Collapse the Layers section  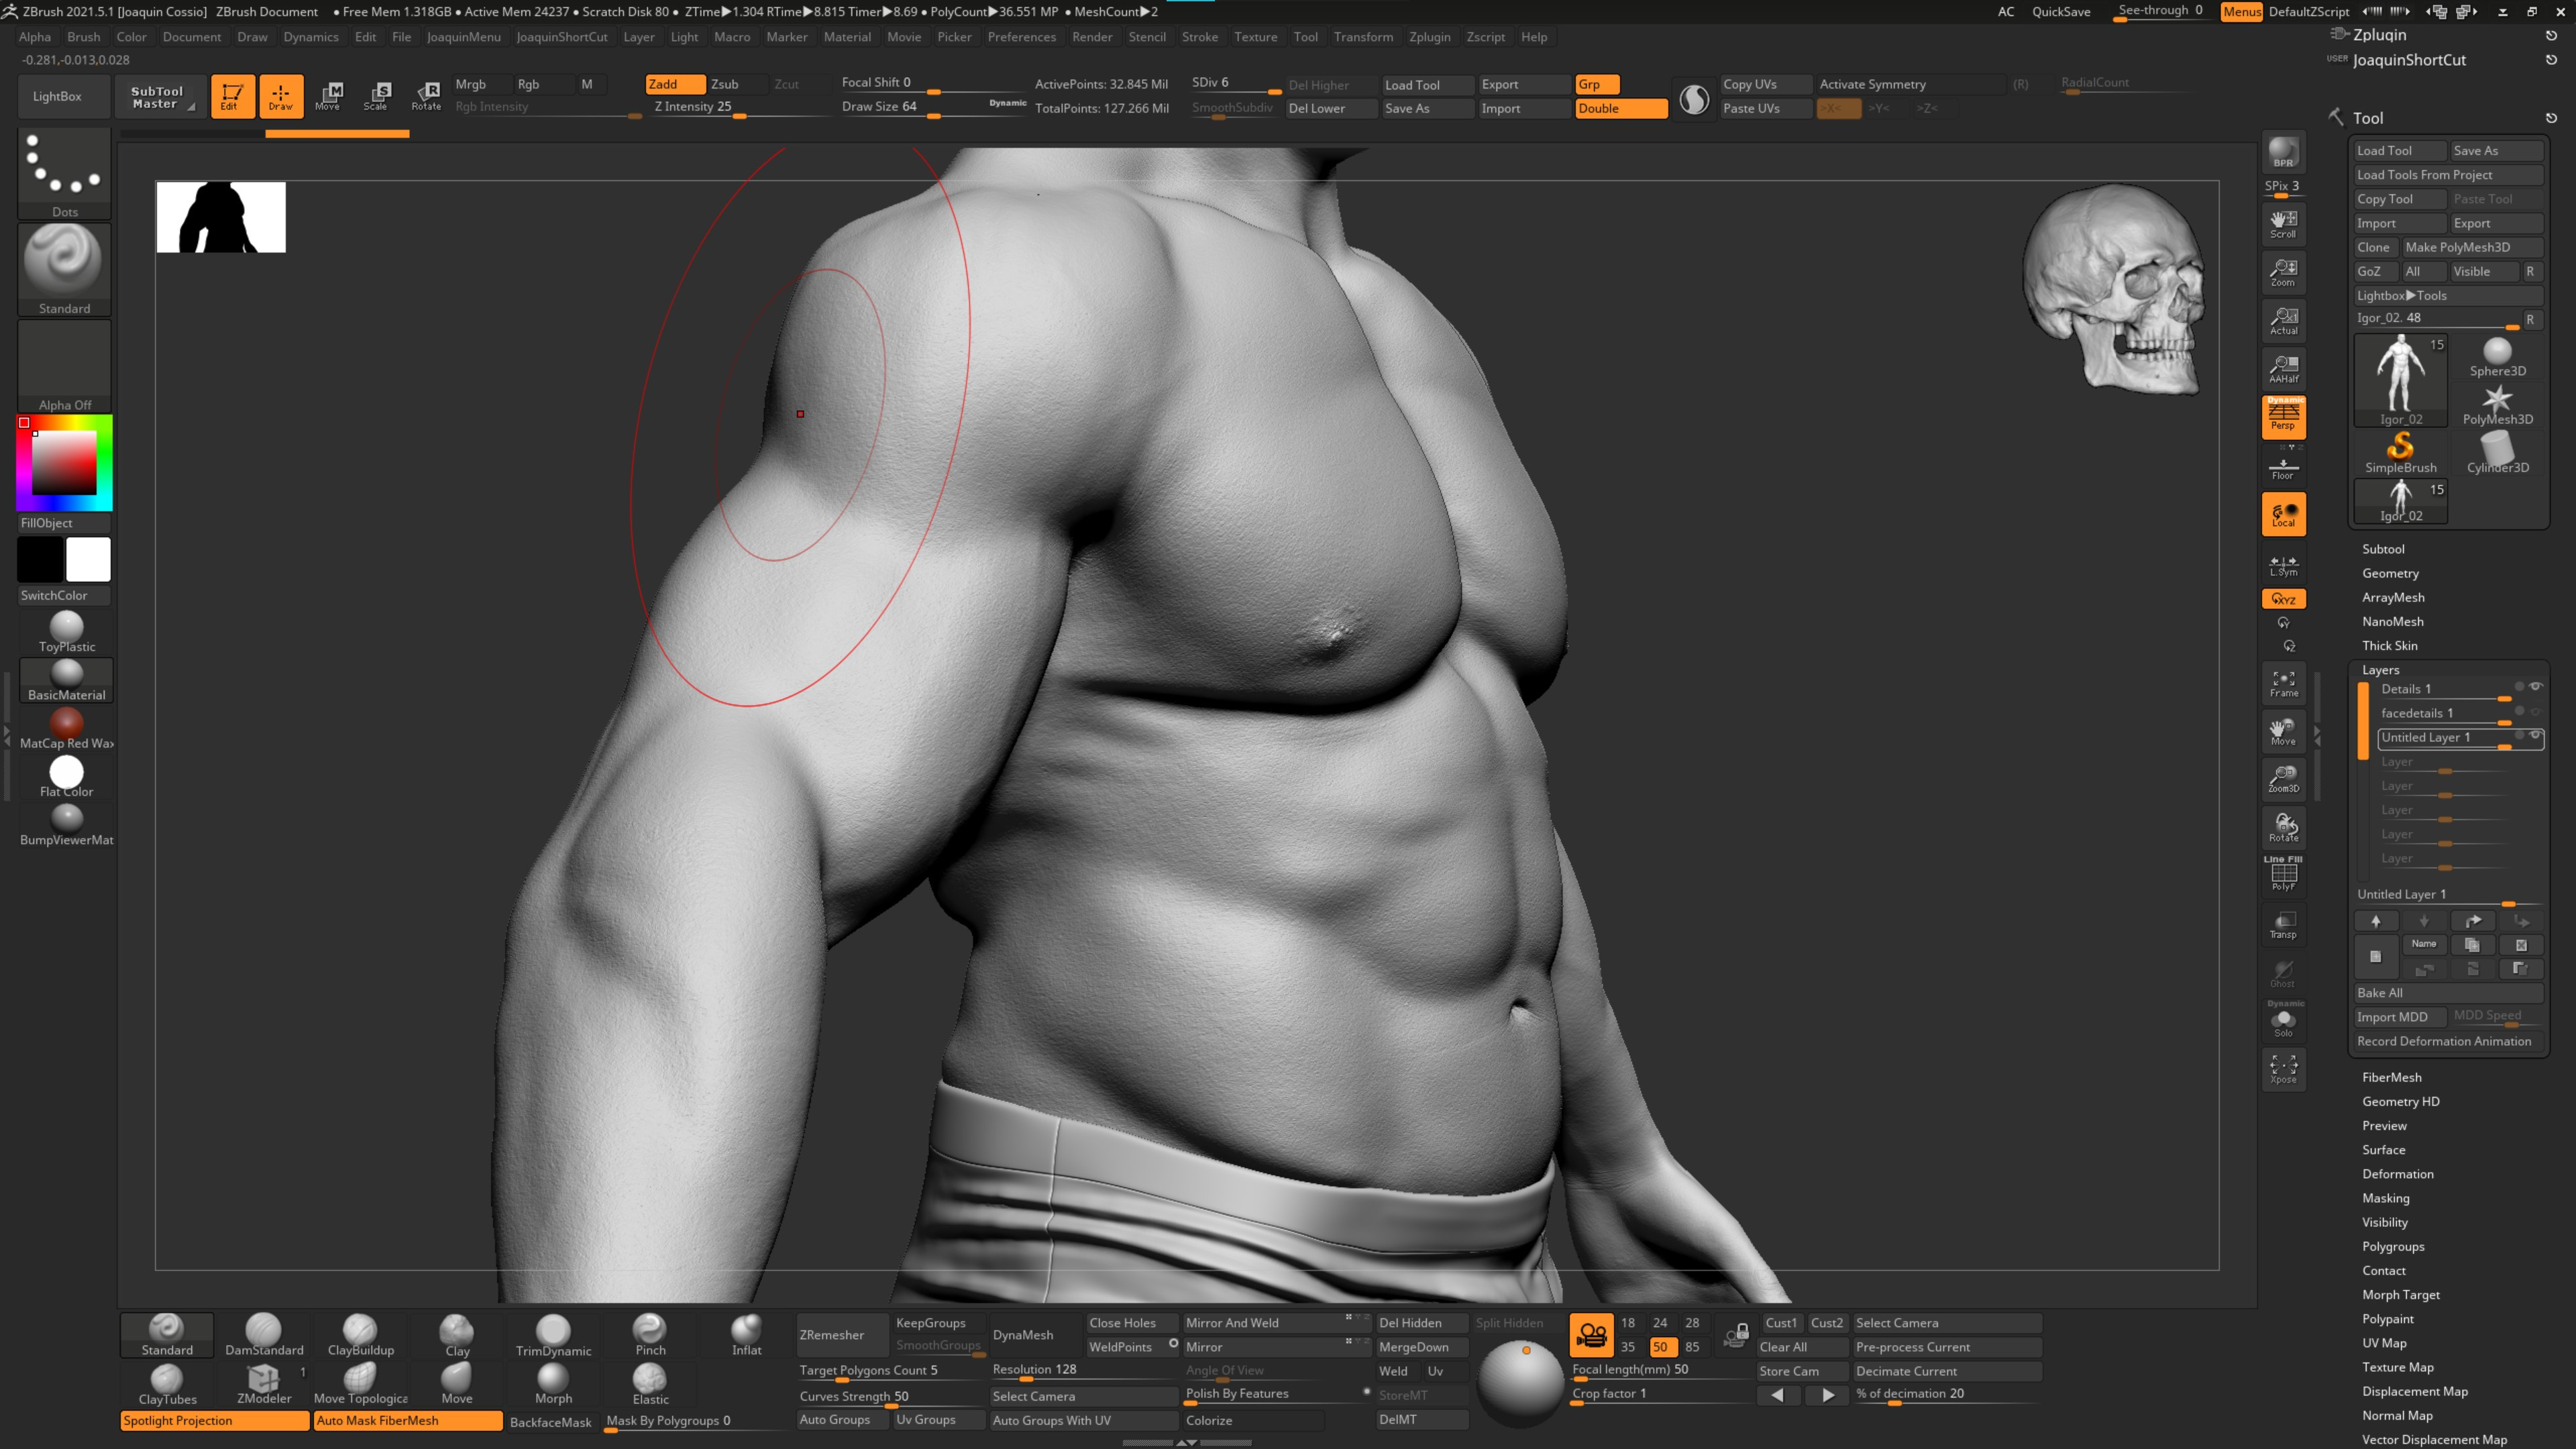point(2380,670)
